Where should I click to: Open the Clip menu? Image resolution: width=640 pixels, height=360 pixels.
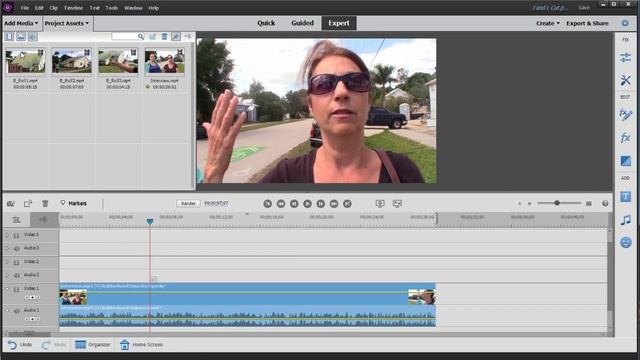click(x=53, y=8)
